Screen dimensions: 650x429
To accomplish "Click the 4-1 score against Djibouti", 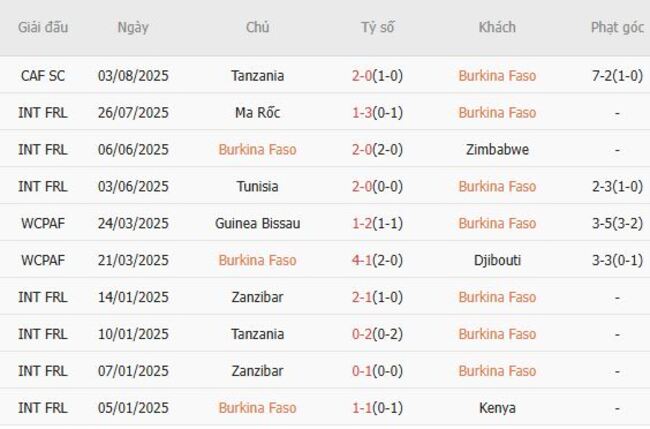I will click(x=377, y=260).
